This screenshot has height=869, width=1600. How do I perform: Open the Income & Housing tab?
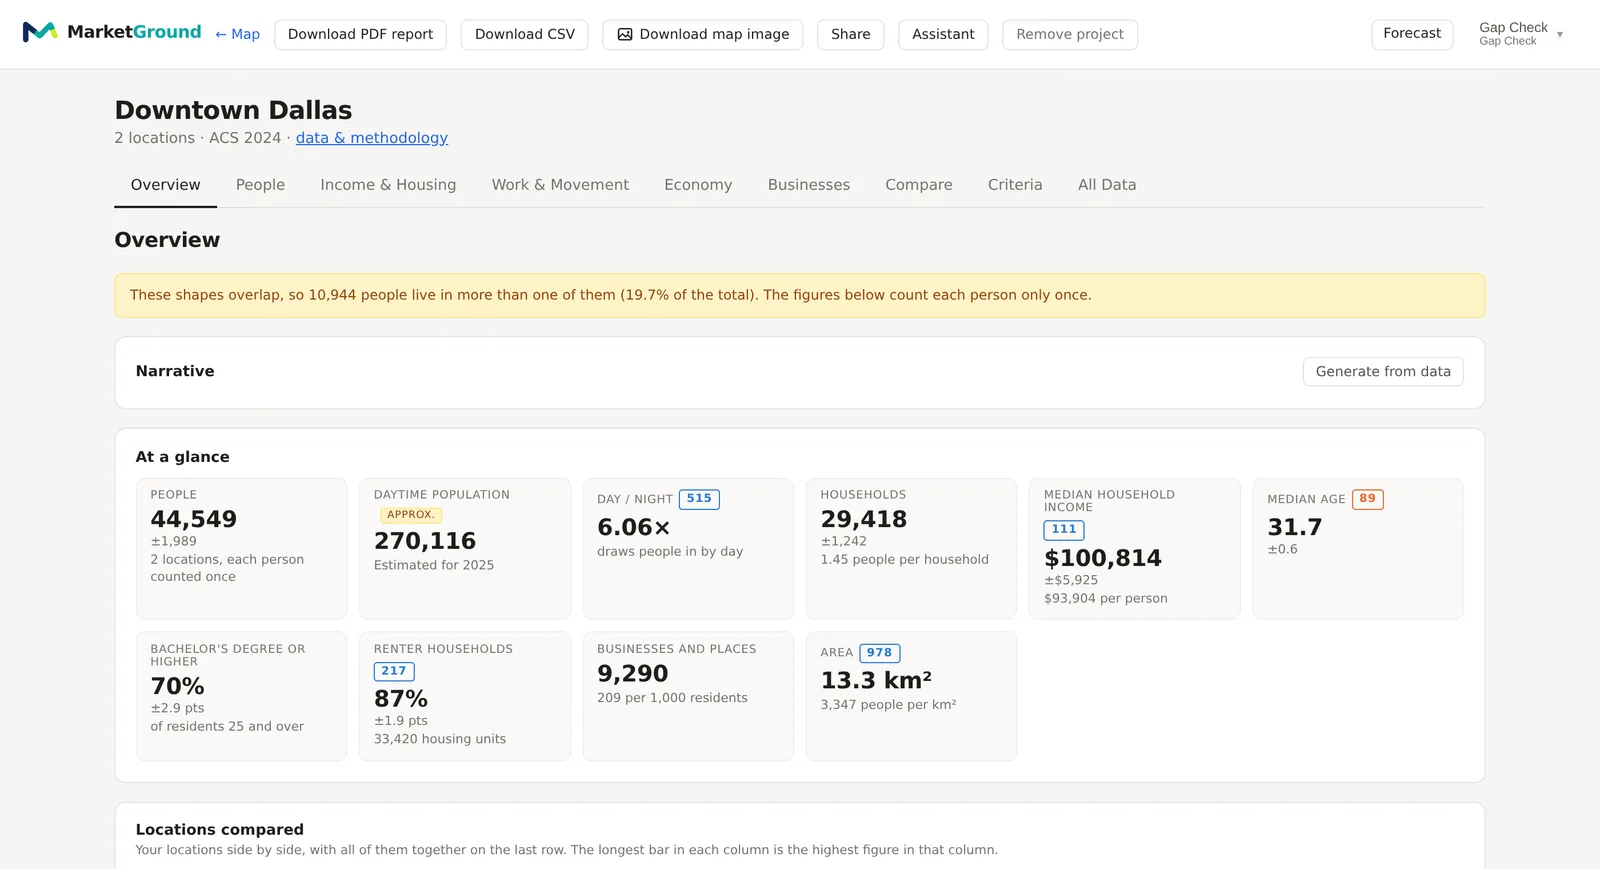click(x=388, y=185)
